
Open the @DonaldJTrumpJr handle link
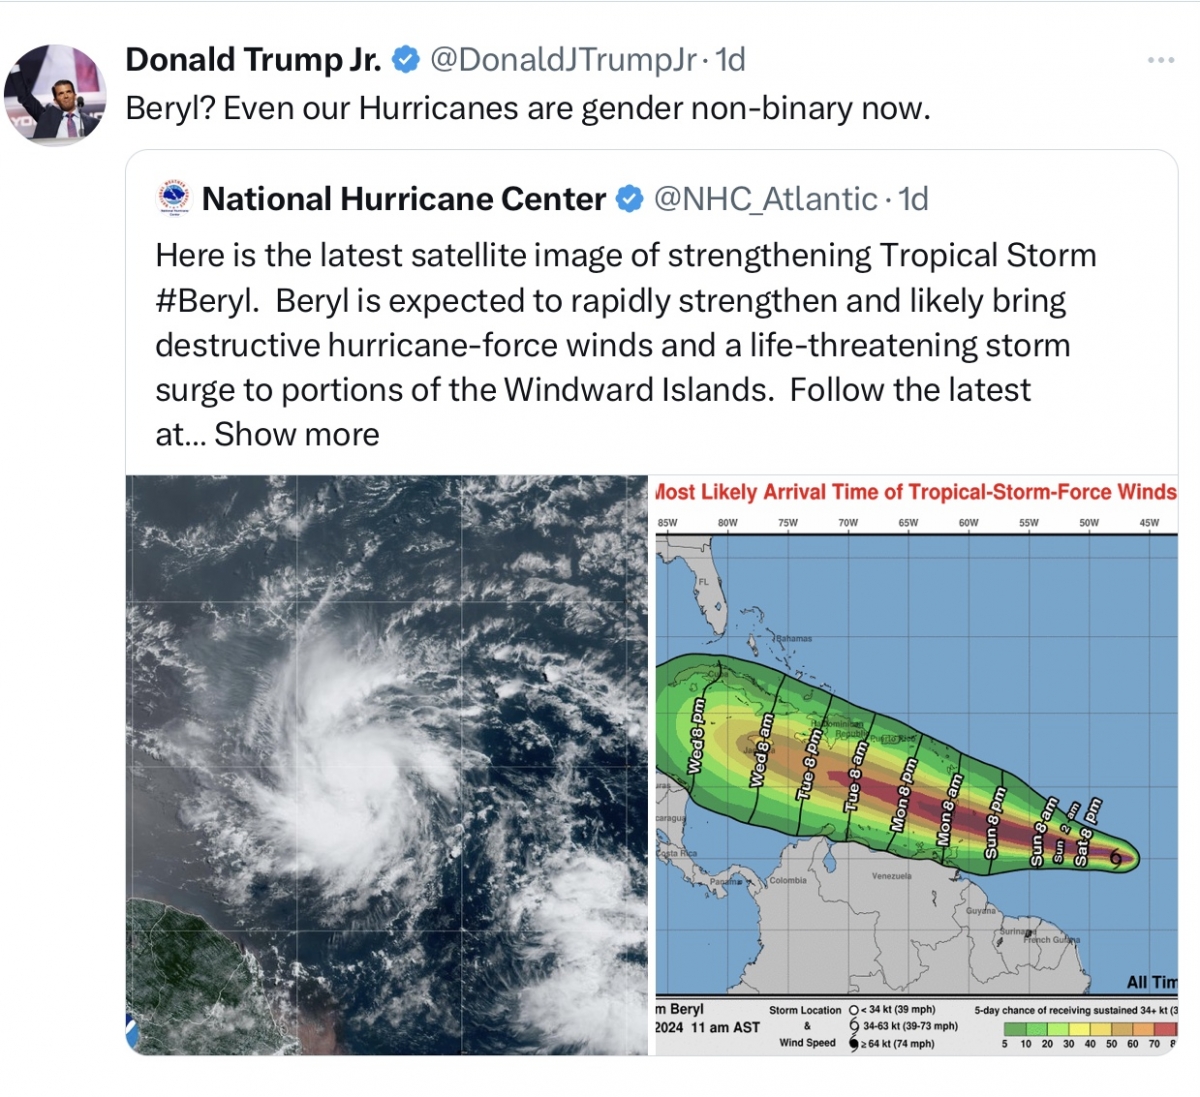[x=563, y=60]
